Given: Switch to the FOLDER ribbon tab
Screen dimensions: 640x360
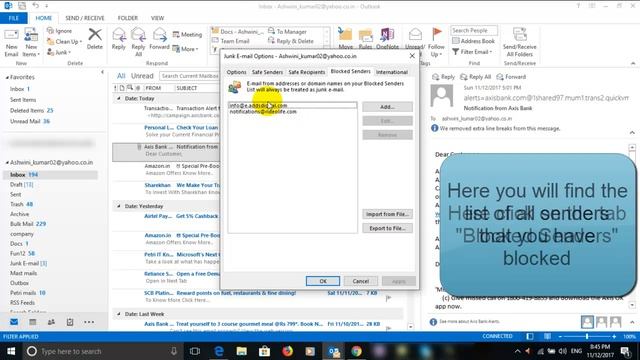Looking at the screenshot, I should click(x=127, y=18).
